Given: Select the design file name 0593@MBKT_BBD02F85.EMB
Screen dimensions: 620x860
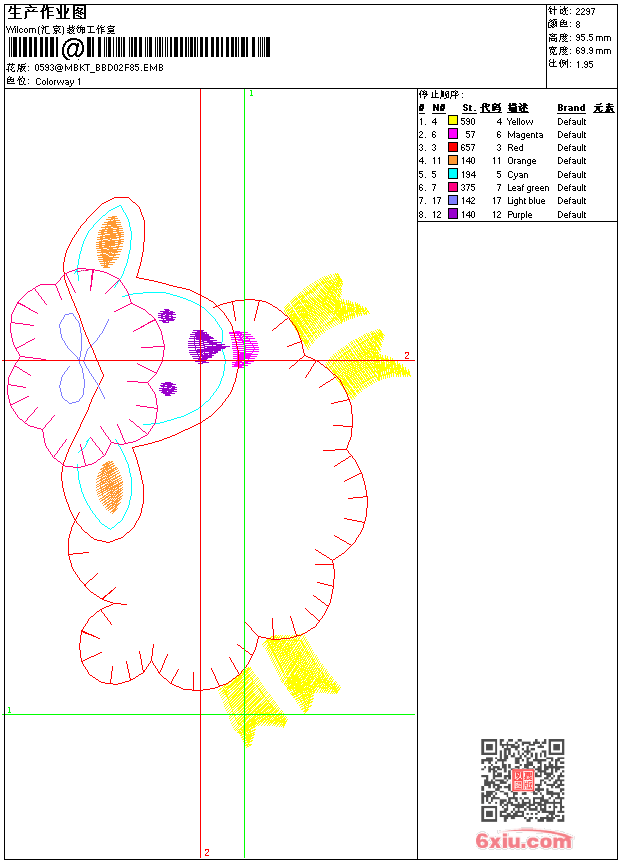Looking at the screenshot, I should click(x=99, y=67).
